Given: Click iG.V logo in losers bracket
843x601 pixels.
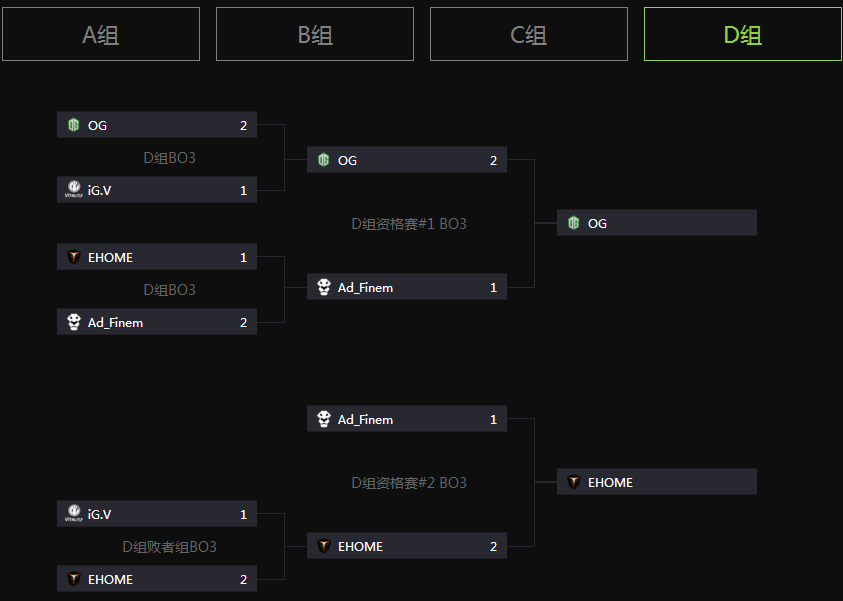Looking at the screenshot, I should click(x=74, y=513).
